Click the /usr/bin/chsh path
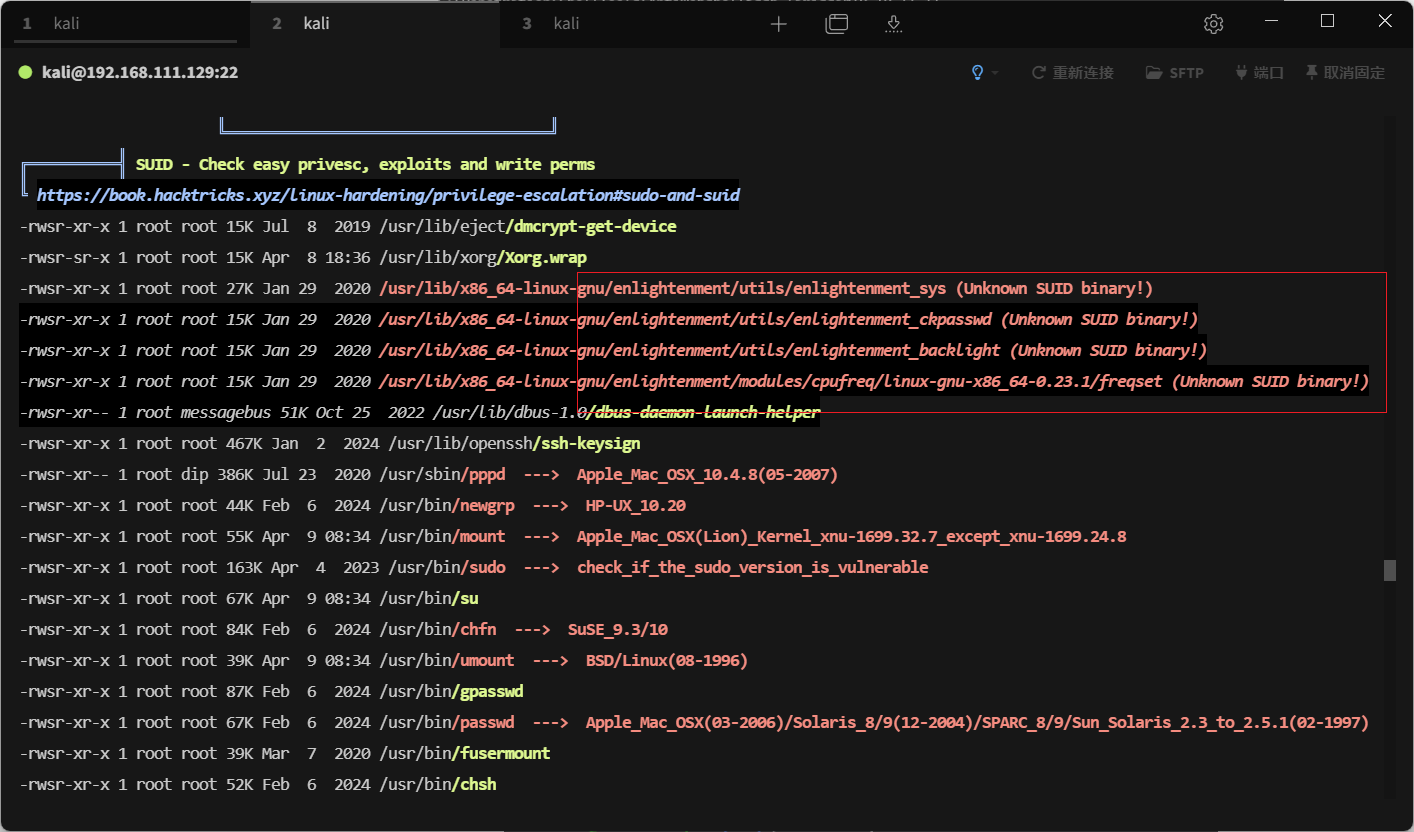This screenshot has width=1414, height=832. coord(438,785)
